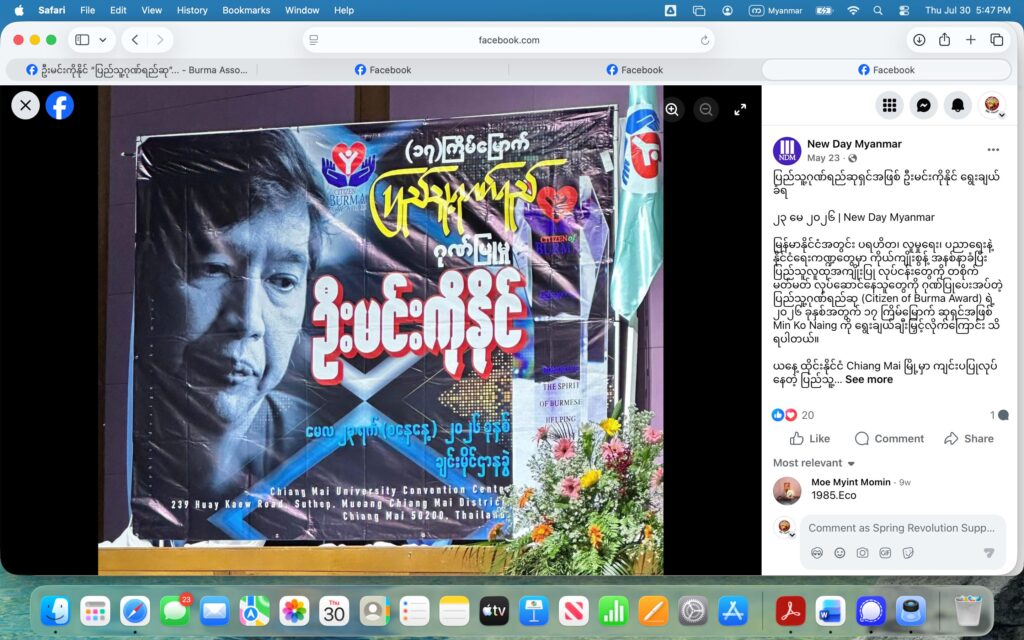
Task: Close the photo viewer with X button
Action: [x=25, y=105]
